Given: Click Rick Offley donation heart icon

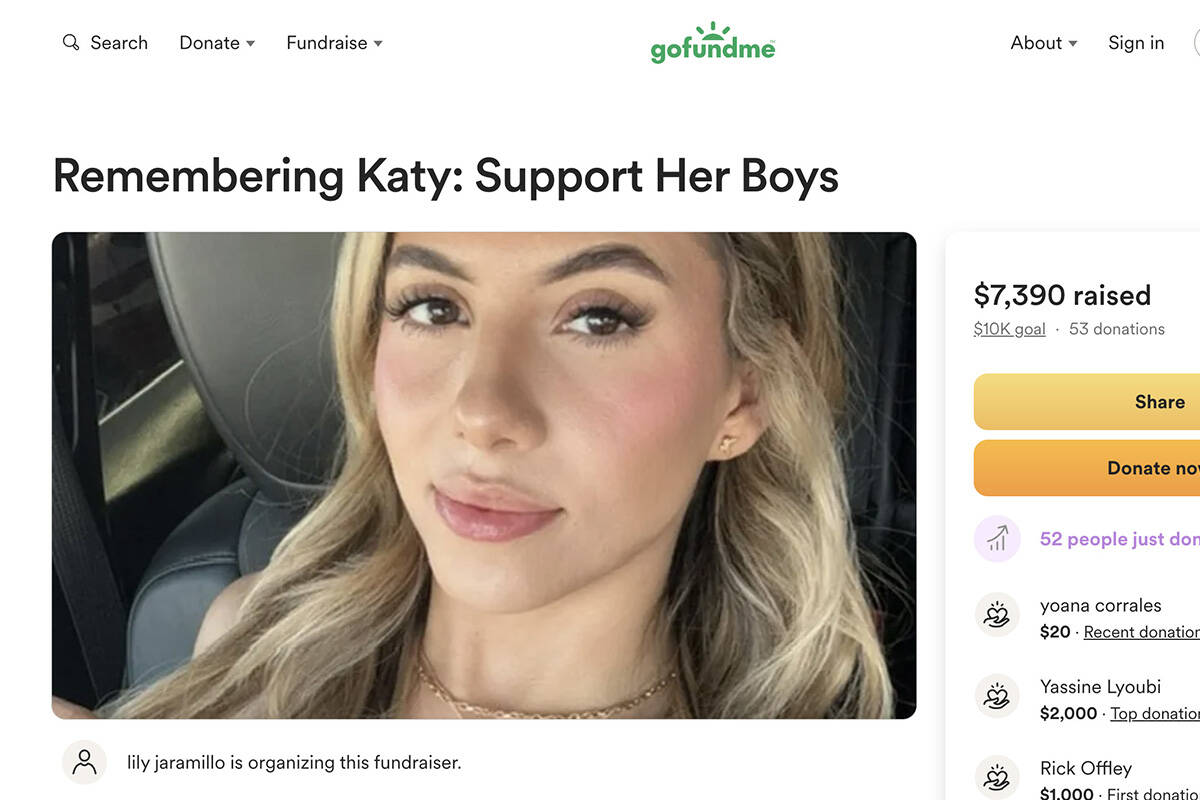Looking at the screenshot, I should point(997,776).
